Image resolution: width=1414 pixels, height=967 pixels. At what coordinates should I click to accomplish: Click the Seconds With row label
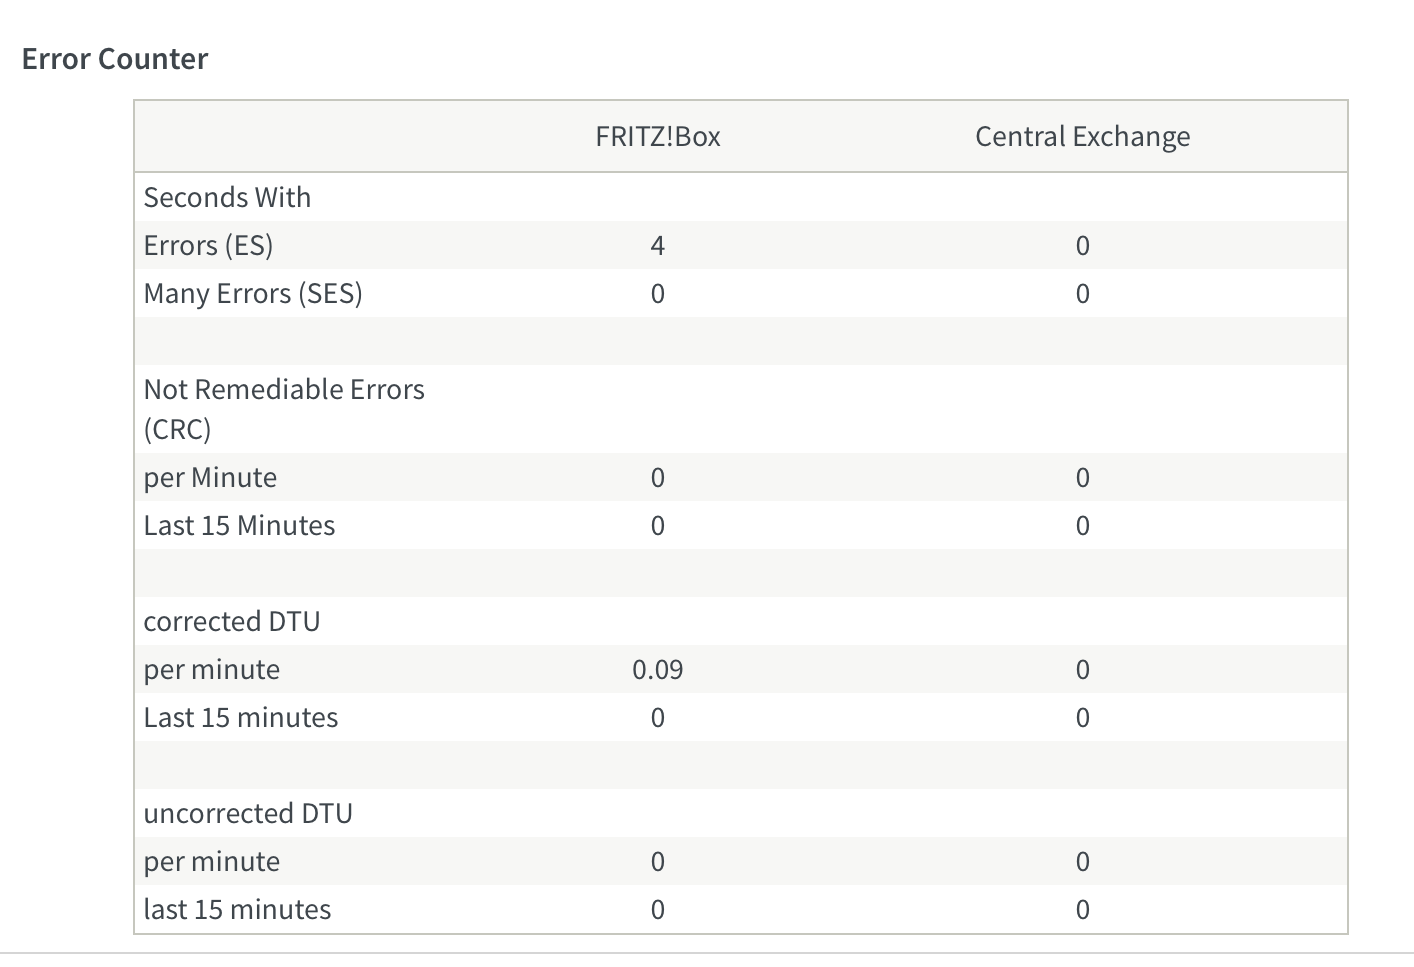click(227, 198)
